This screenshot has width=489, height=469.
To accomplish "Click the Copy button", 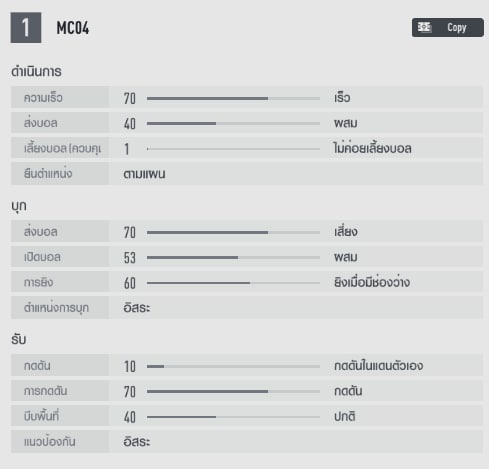I will click(448, 27).
